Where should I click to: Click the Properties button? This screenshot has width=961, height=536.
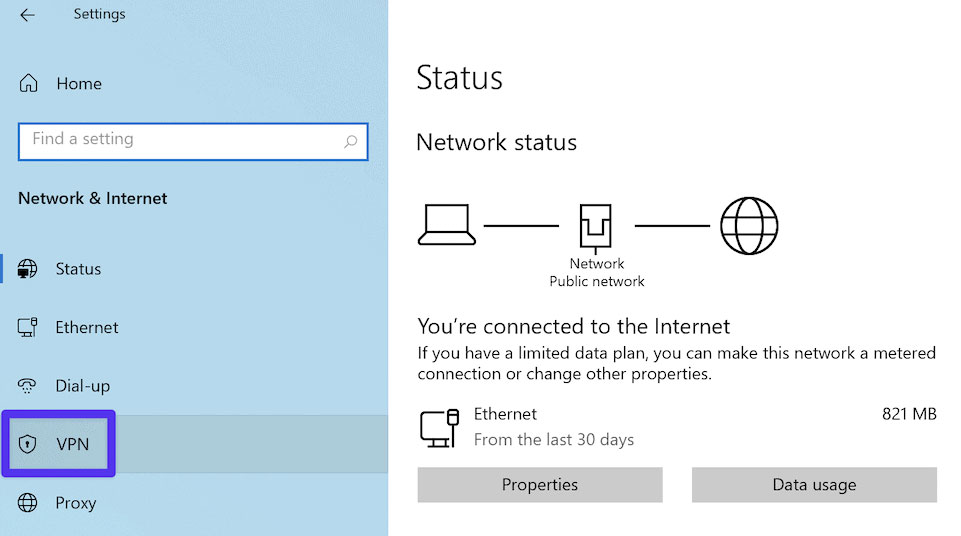pyautogui.click(x=540, y=485)
